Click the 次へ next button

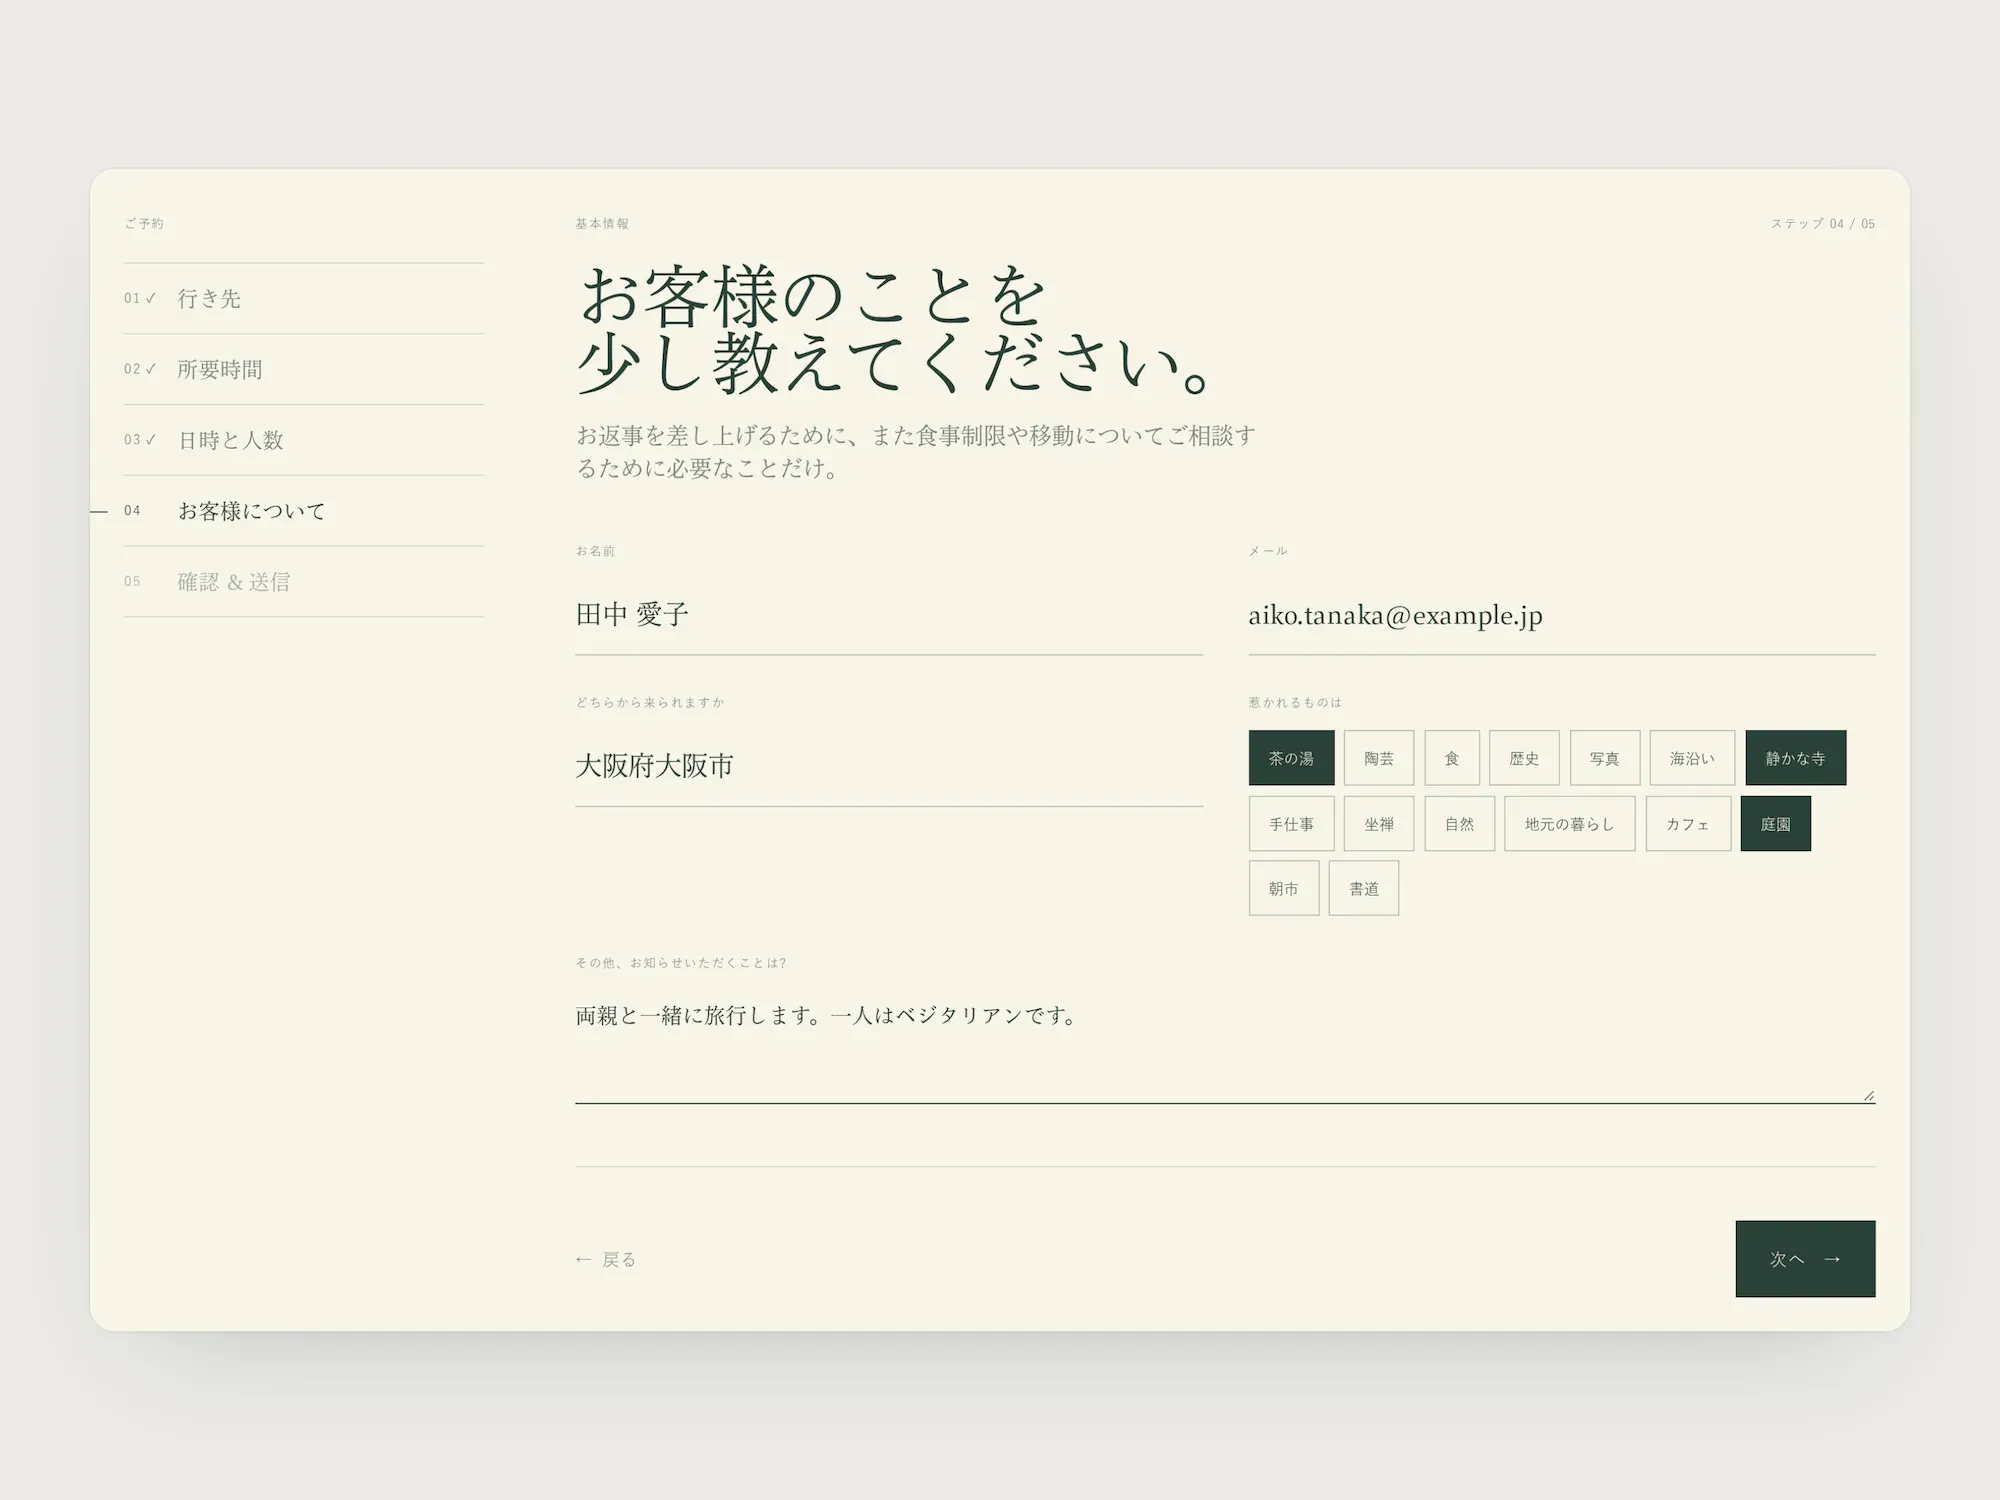tap(1805, 1259)
